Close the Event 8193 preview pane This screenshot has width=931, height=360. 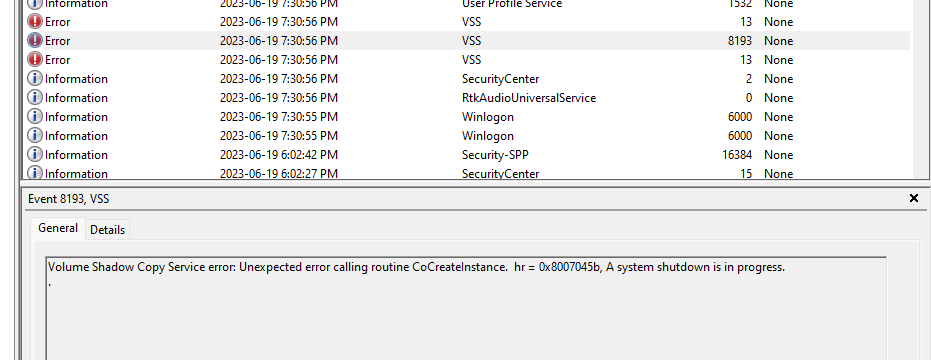point(914,198)
